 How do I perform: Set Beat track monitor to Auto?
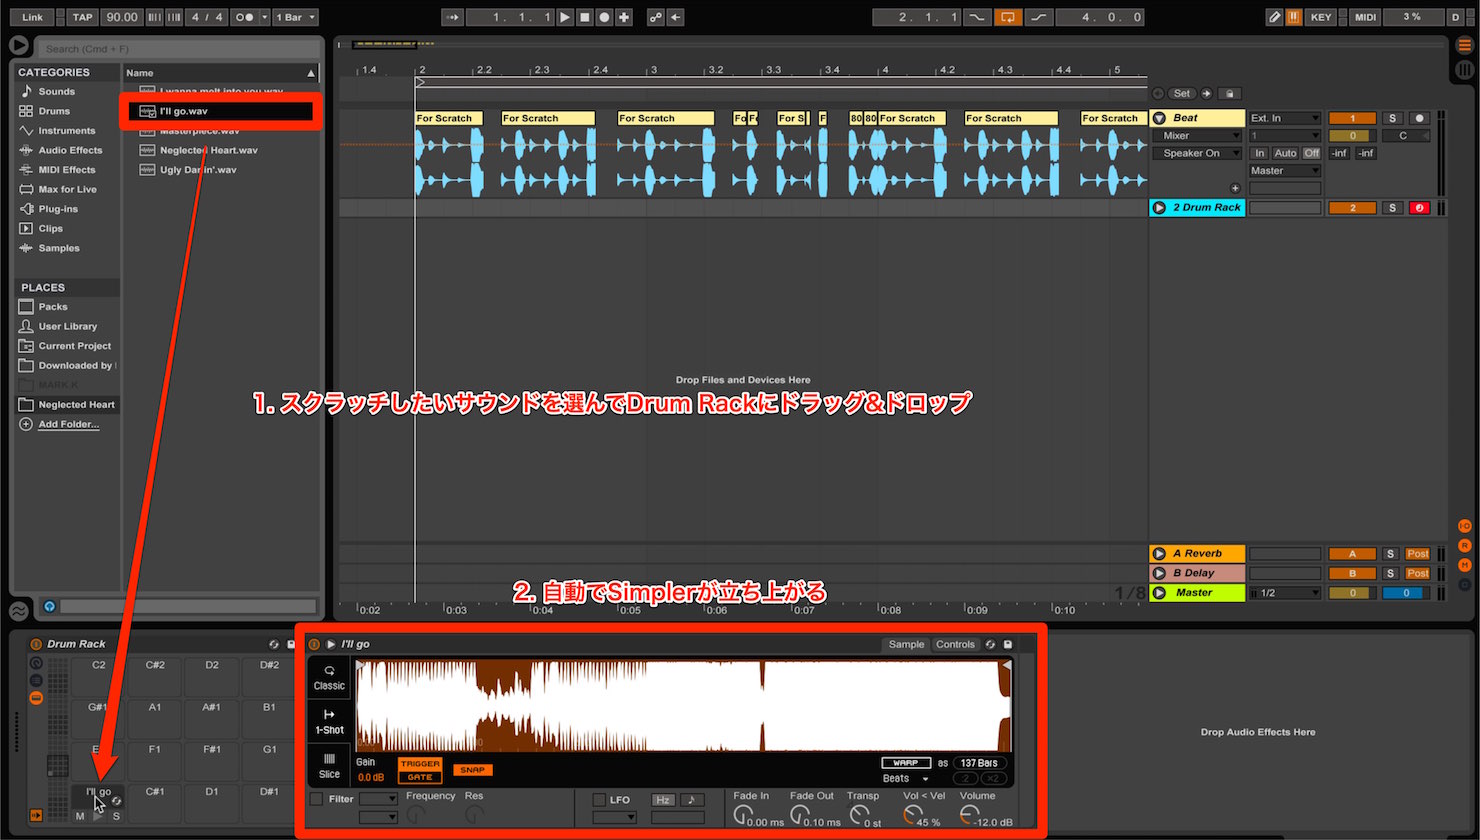tap(1285, 154)
